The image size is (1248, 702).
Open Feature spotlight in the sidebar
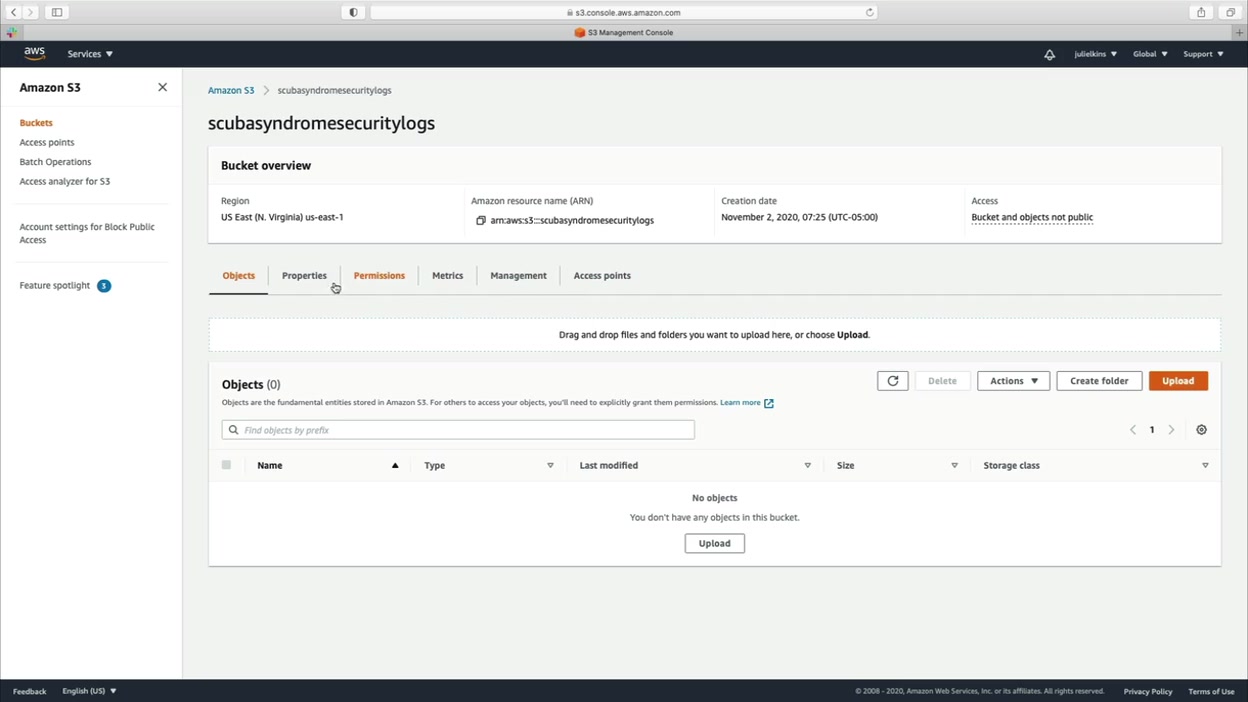[55, 286]
